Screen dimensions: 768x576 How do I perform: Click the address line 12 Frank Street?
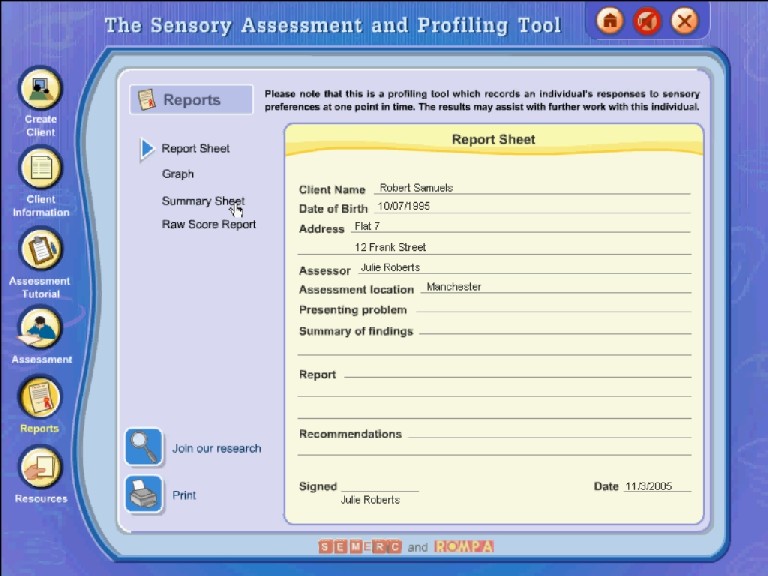tap(495, 247)
